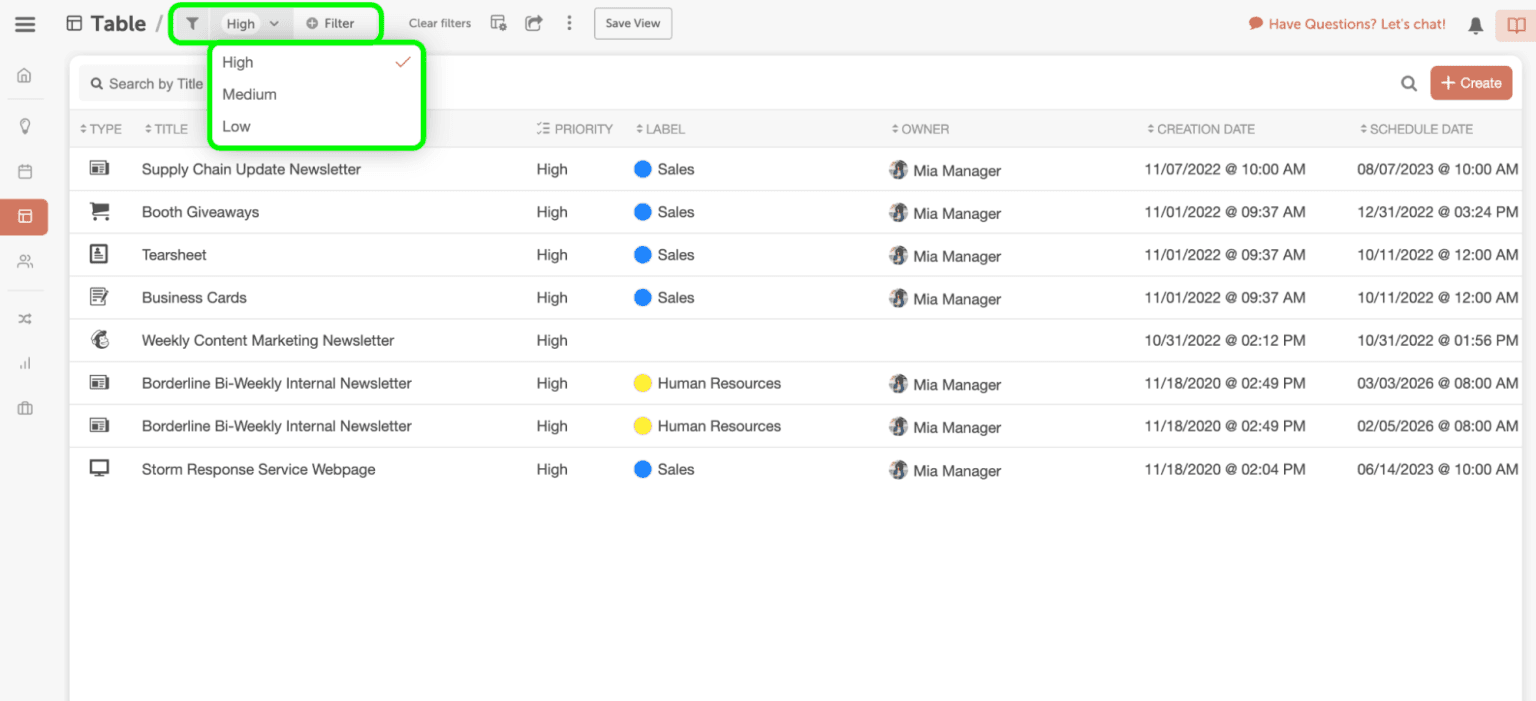
Task: Choose Low from priority dropdown
Action: [236, 126]
